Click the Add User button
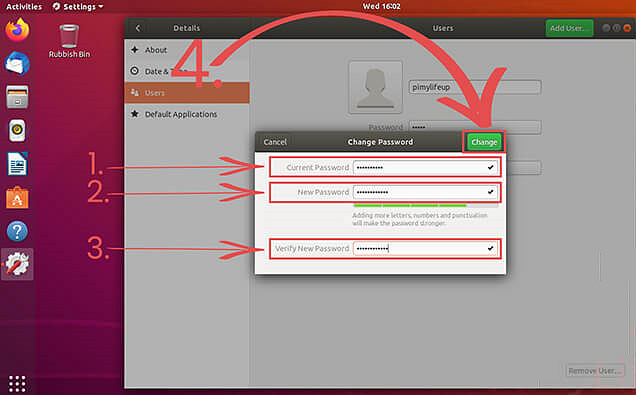Screen dimensions: 636x395 click(x=569, y=28)
